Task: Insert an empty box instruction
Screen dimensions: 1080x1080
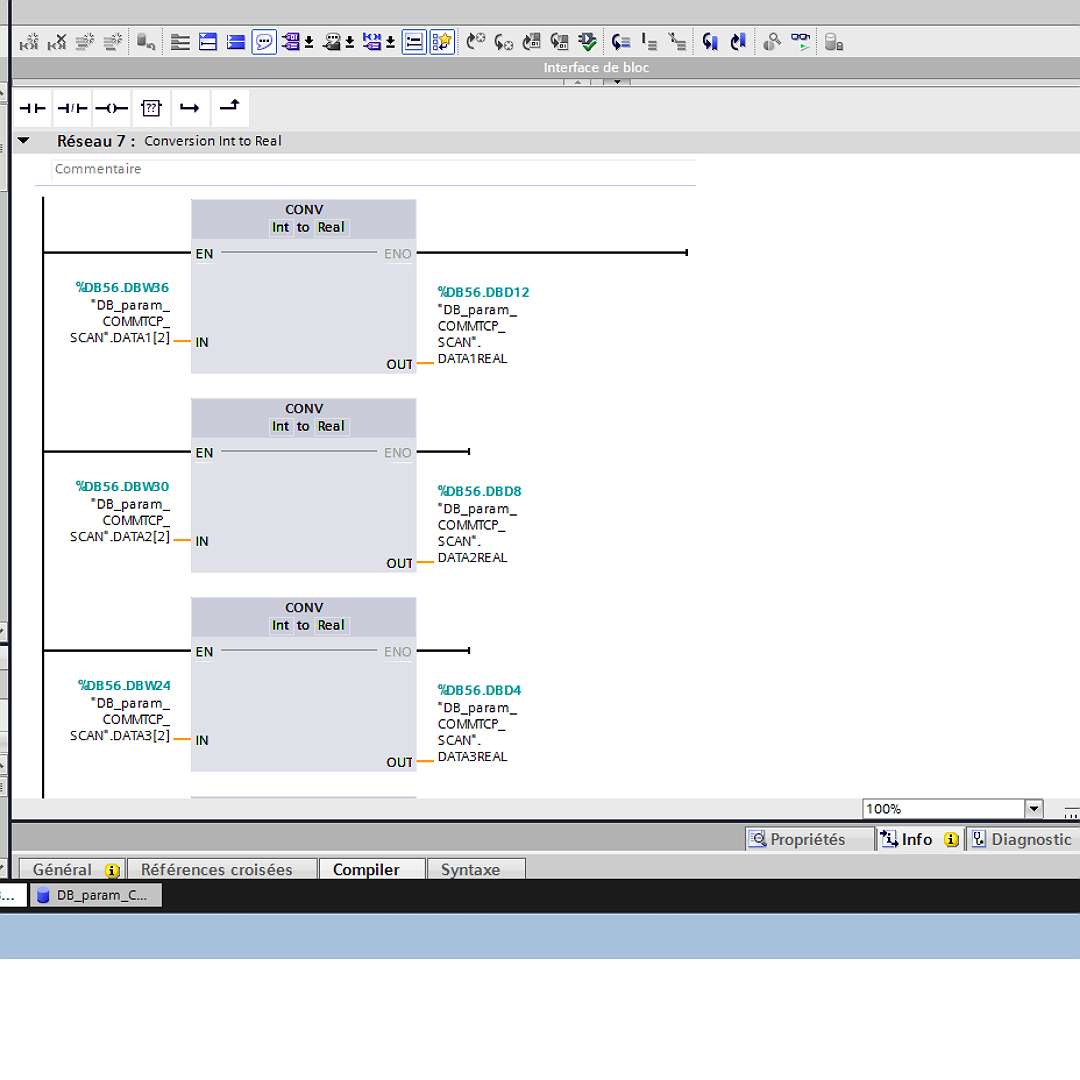Action: point(150,108)
